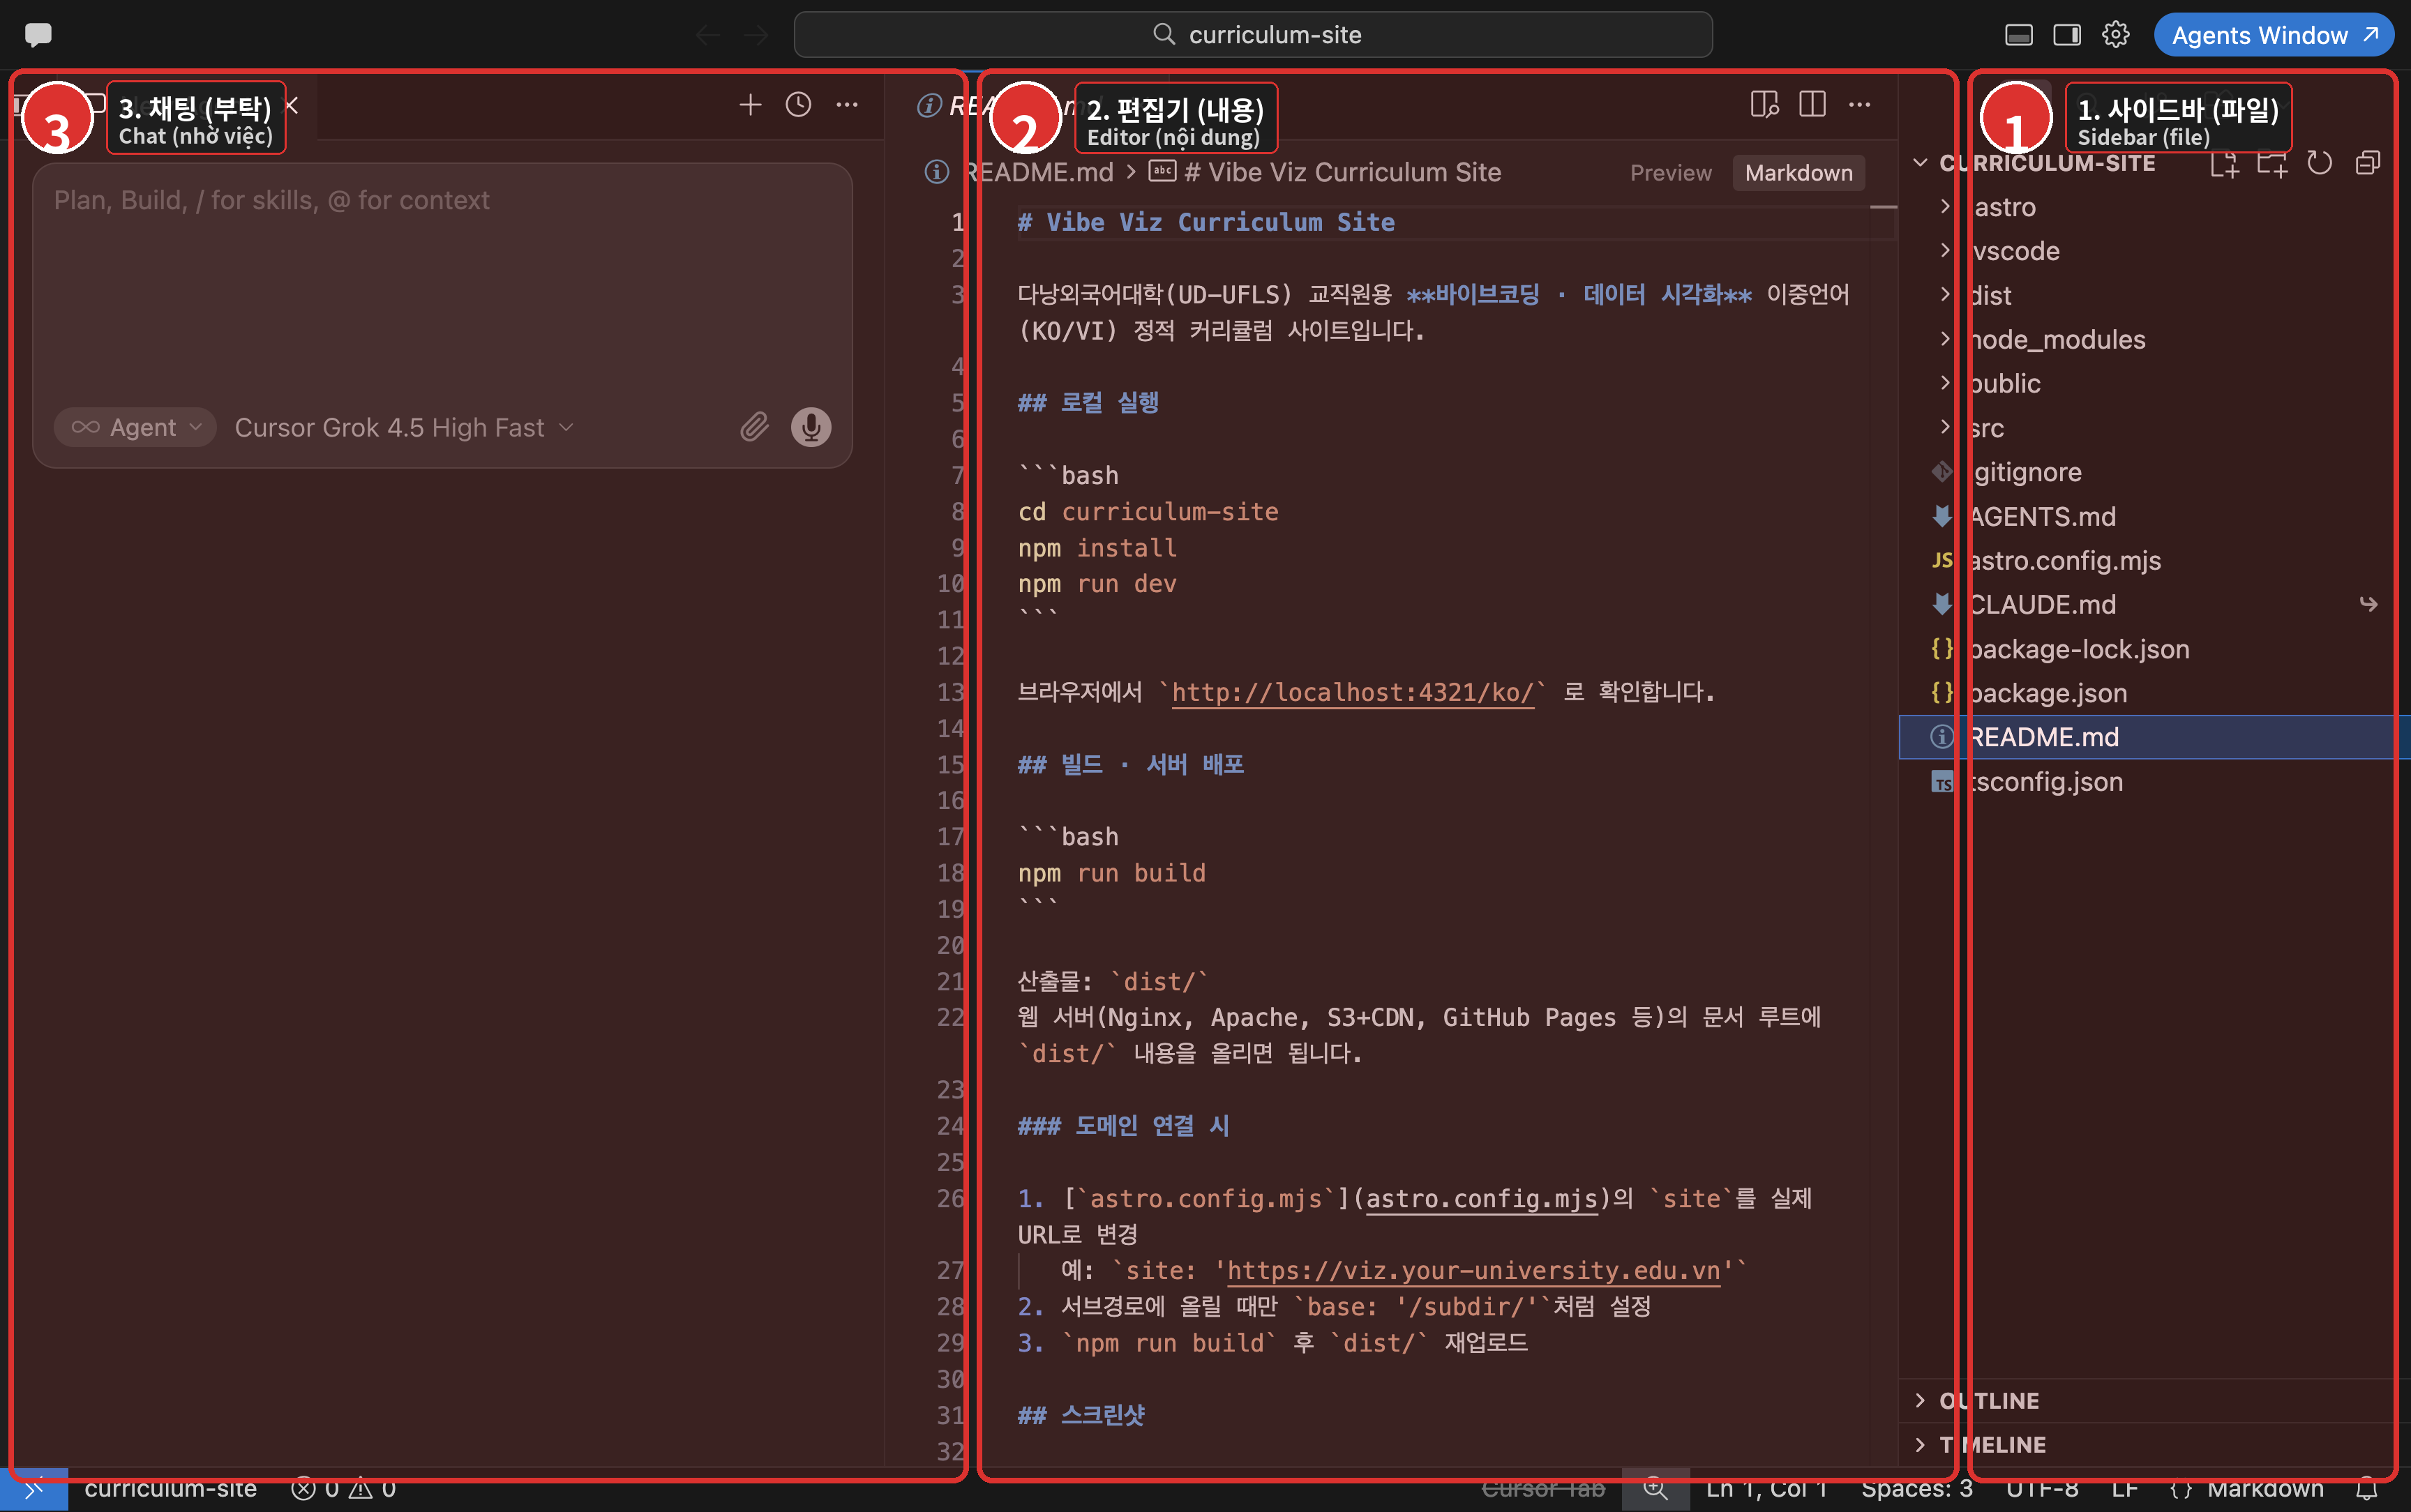This screenshot has height=1512, width=2411.
Task: Refresh the explorer
Action: [2320, 163]
